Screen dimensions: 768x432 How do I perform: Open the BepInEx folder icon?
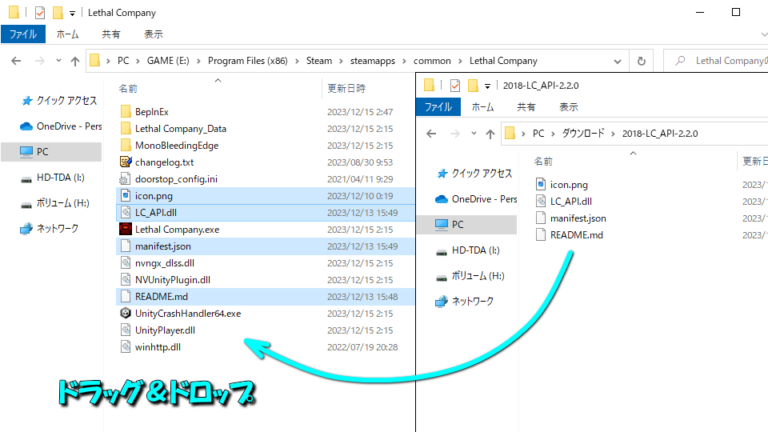[x=126, y=112]
